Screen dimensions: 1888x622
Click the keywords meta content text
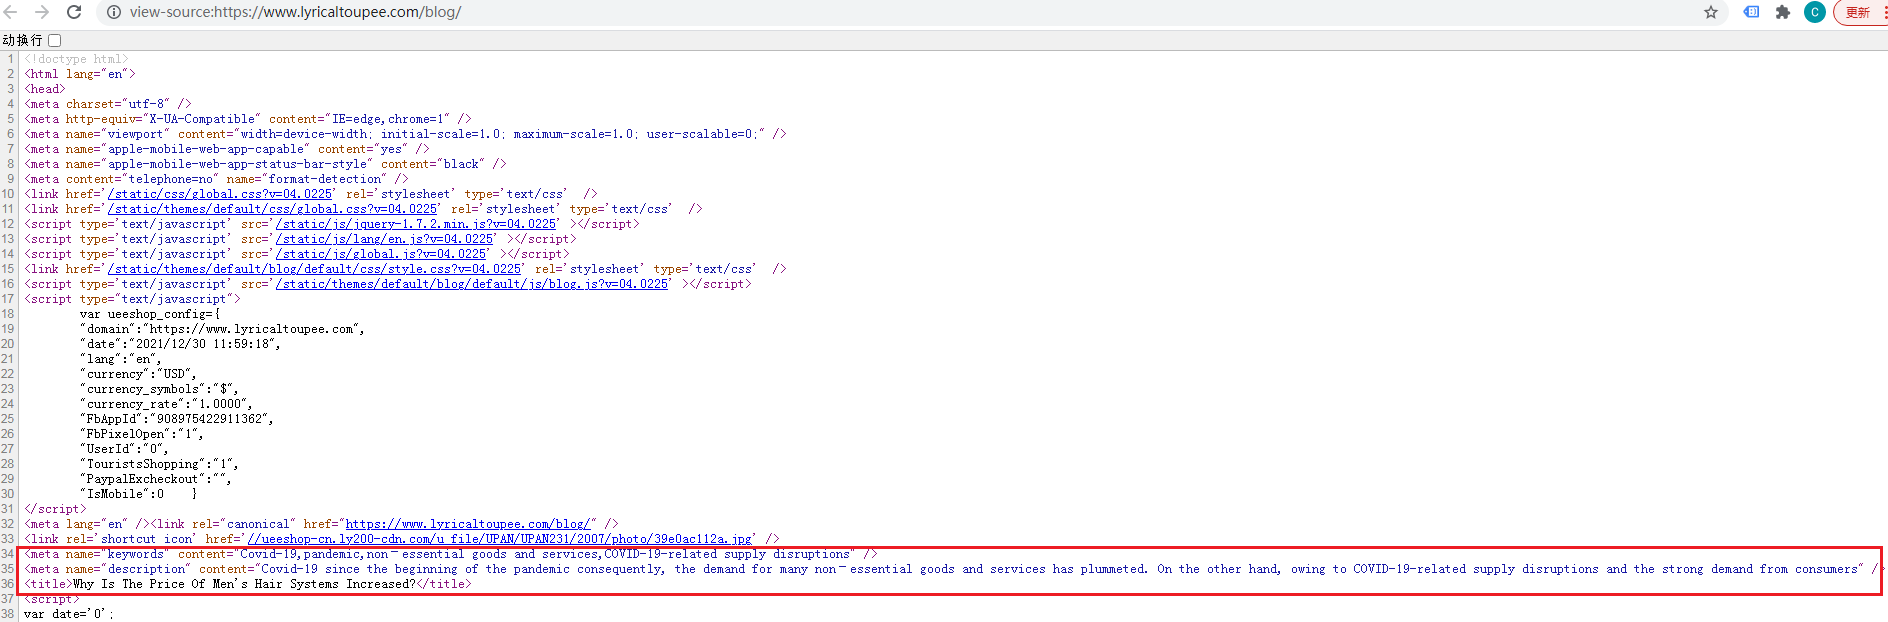click(x=546, y=554)
